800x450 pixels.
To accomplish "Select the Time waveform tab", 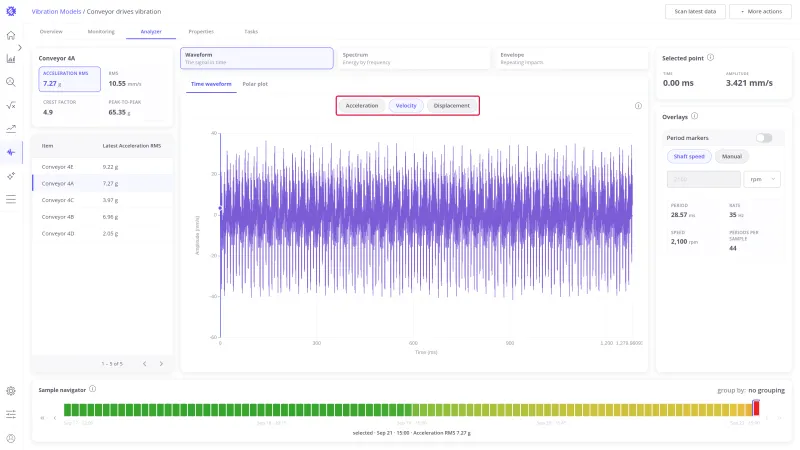I will point(211,84).
